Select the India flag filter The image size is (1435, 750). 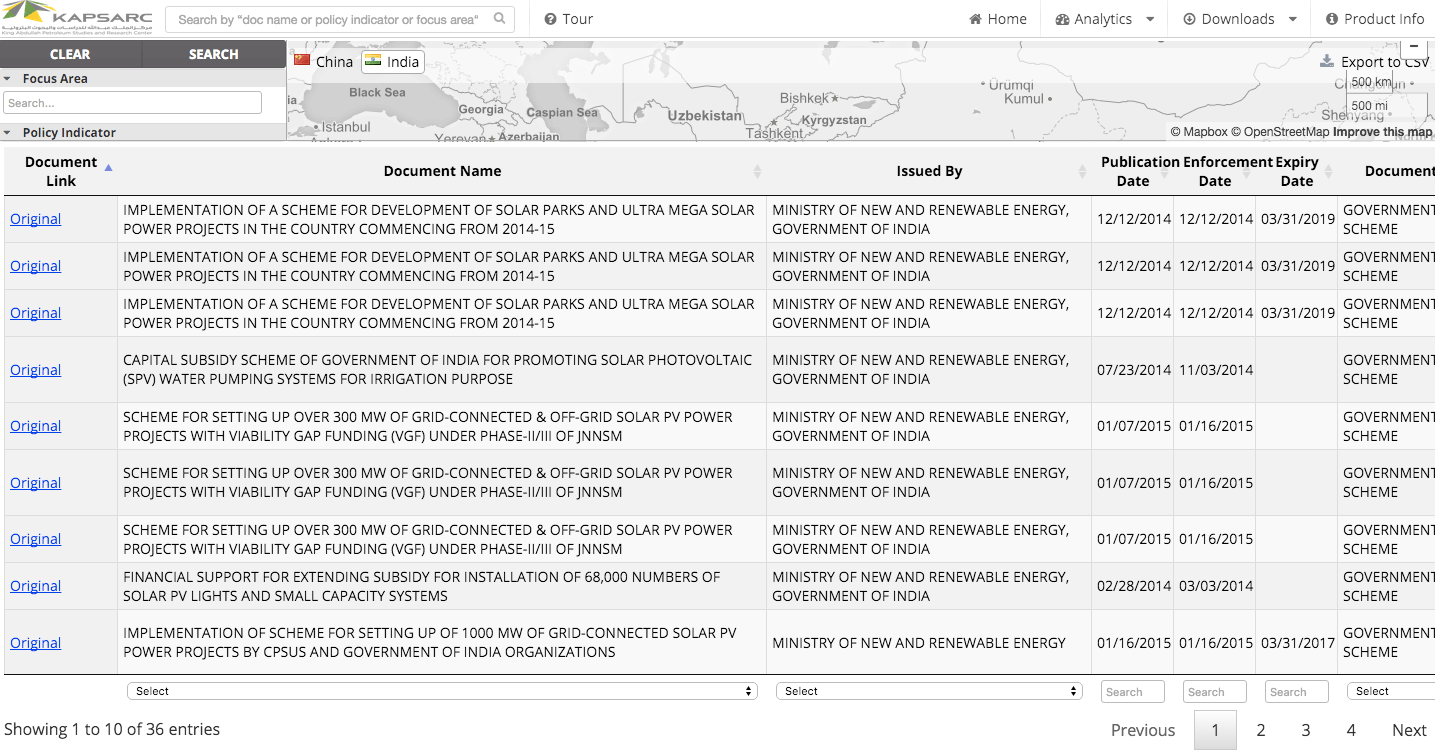coord(392,62)
